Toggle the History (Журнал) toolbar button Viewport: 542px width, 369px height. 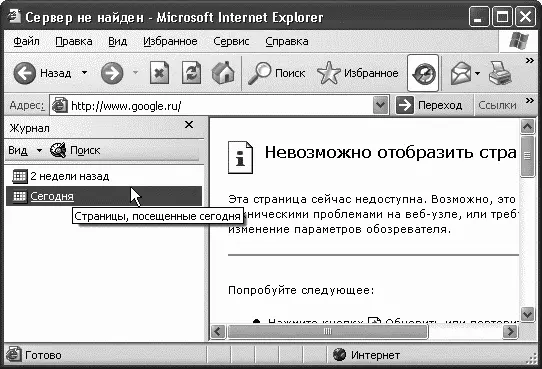pos(423,73)
